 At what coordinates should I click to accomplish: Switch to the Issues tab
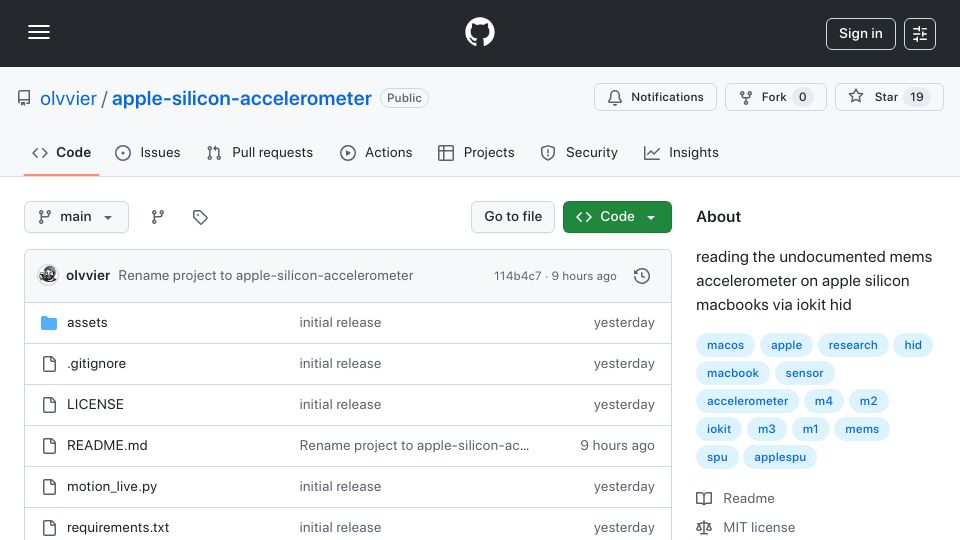(x=148, y=152)
